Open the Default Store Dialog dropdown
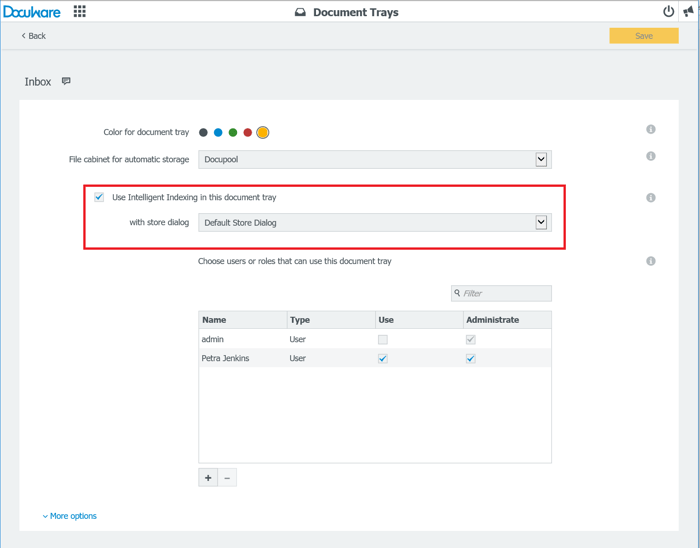The width and height of the screenshot is (700, 548). 541,223
